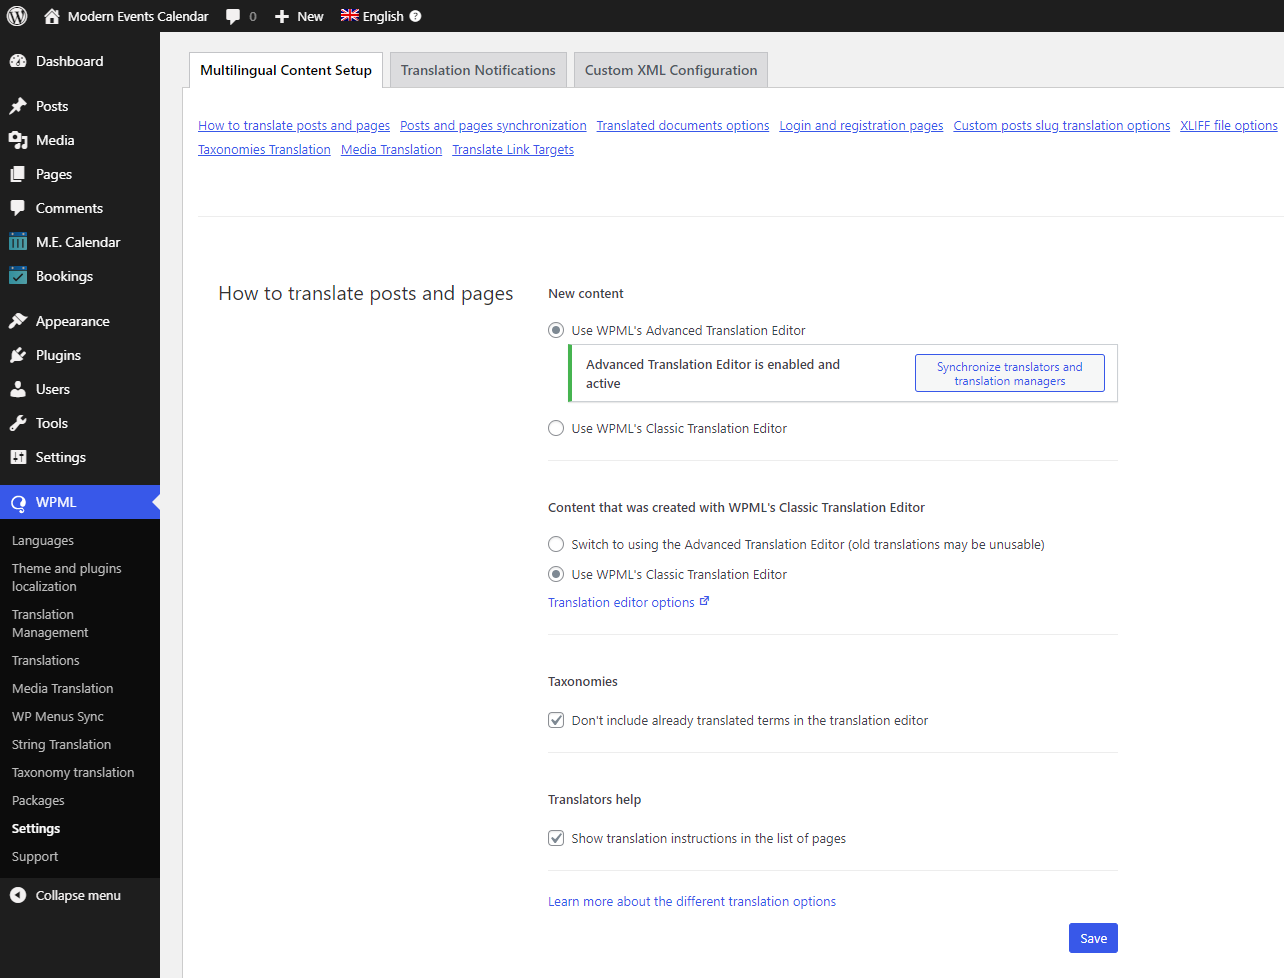This screenshot has height=978, width=1284.
Task: Open Learn more about translation options link
Action: point(692,902)
